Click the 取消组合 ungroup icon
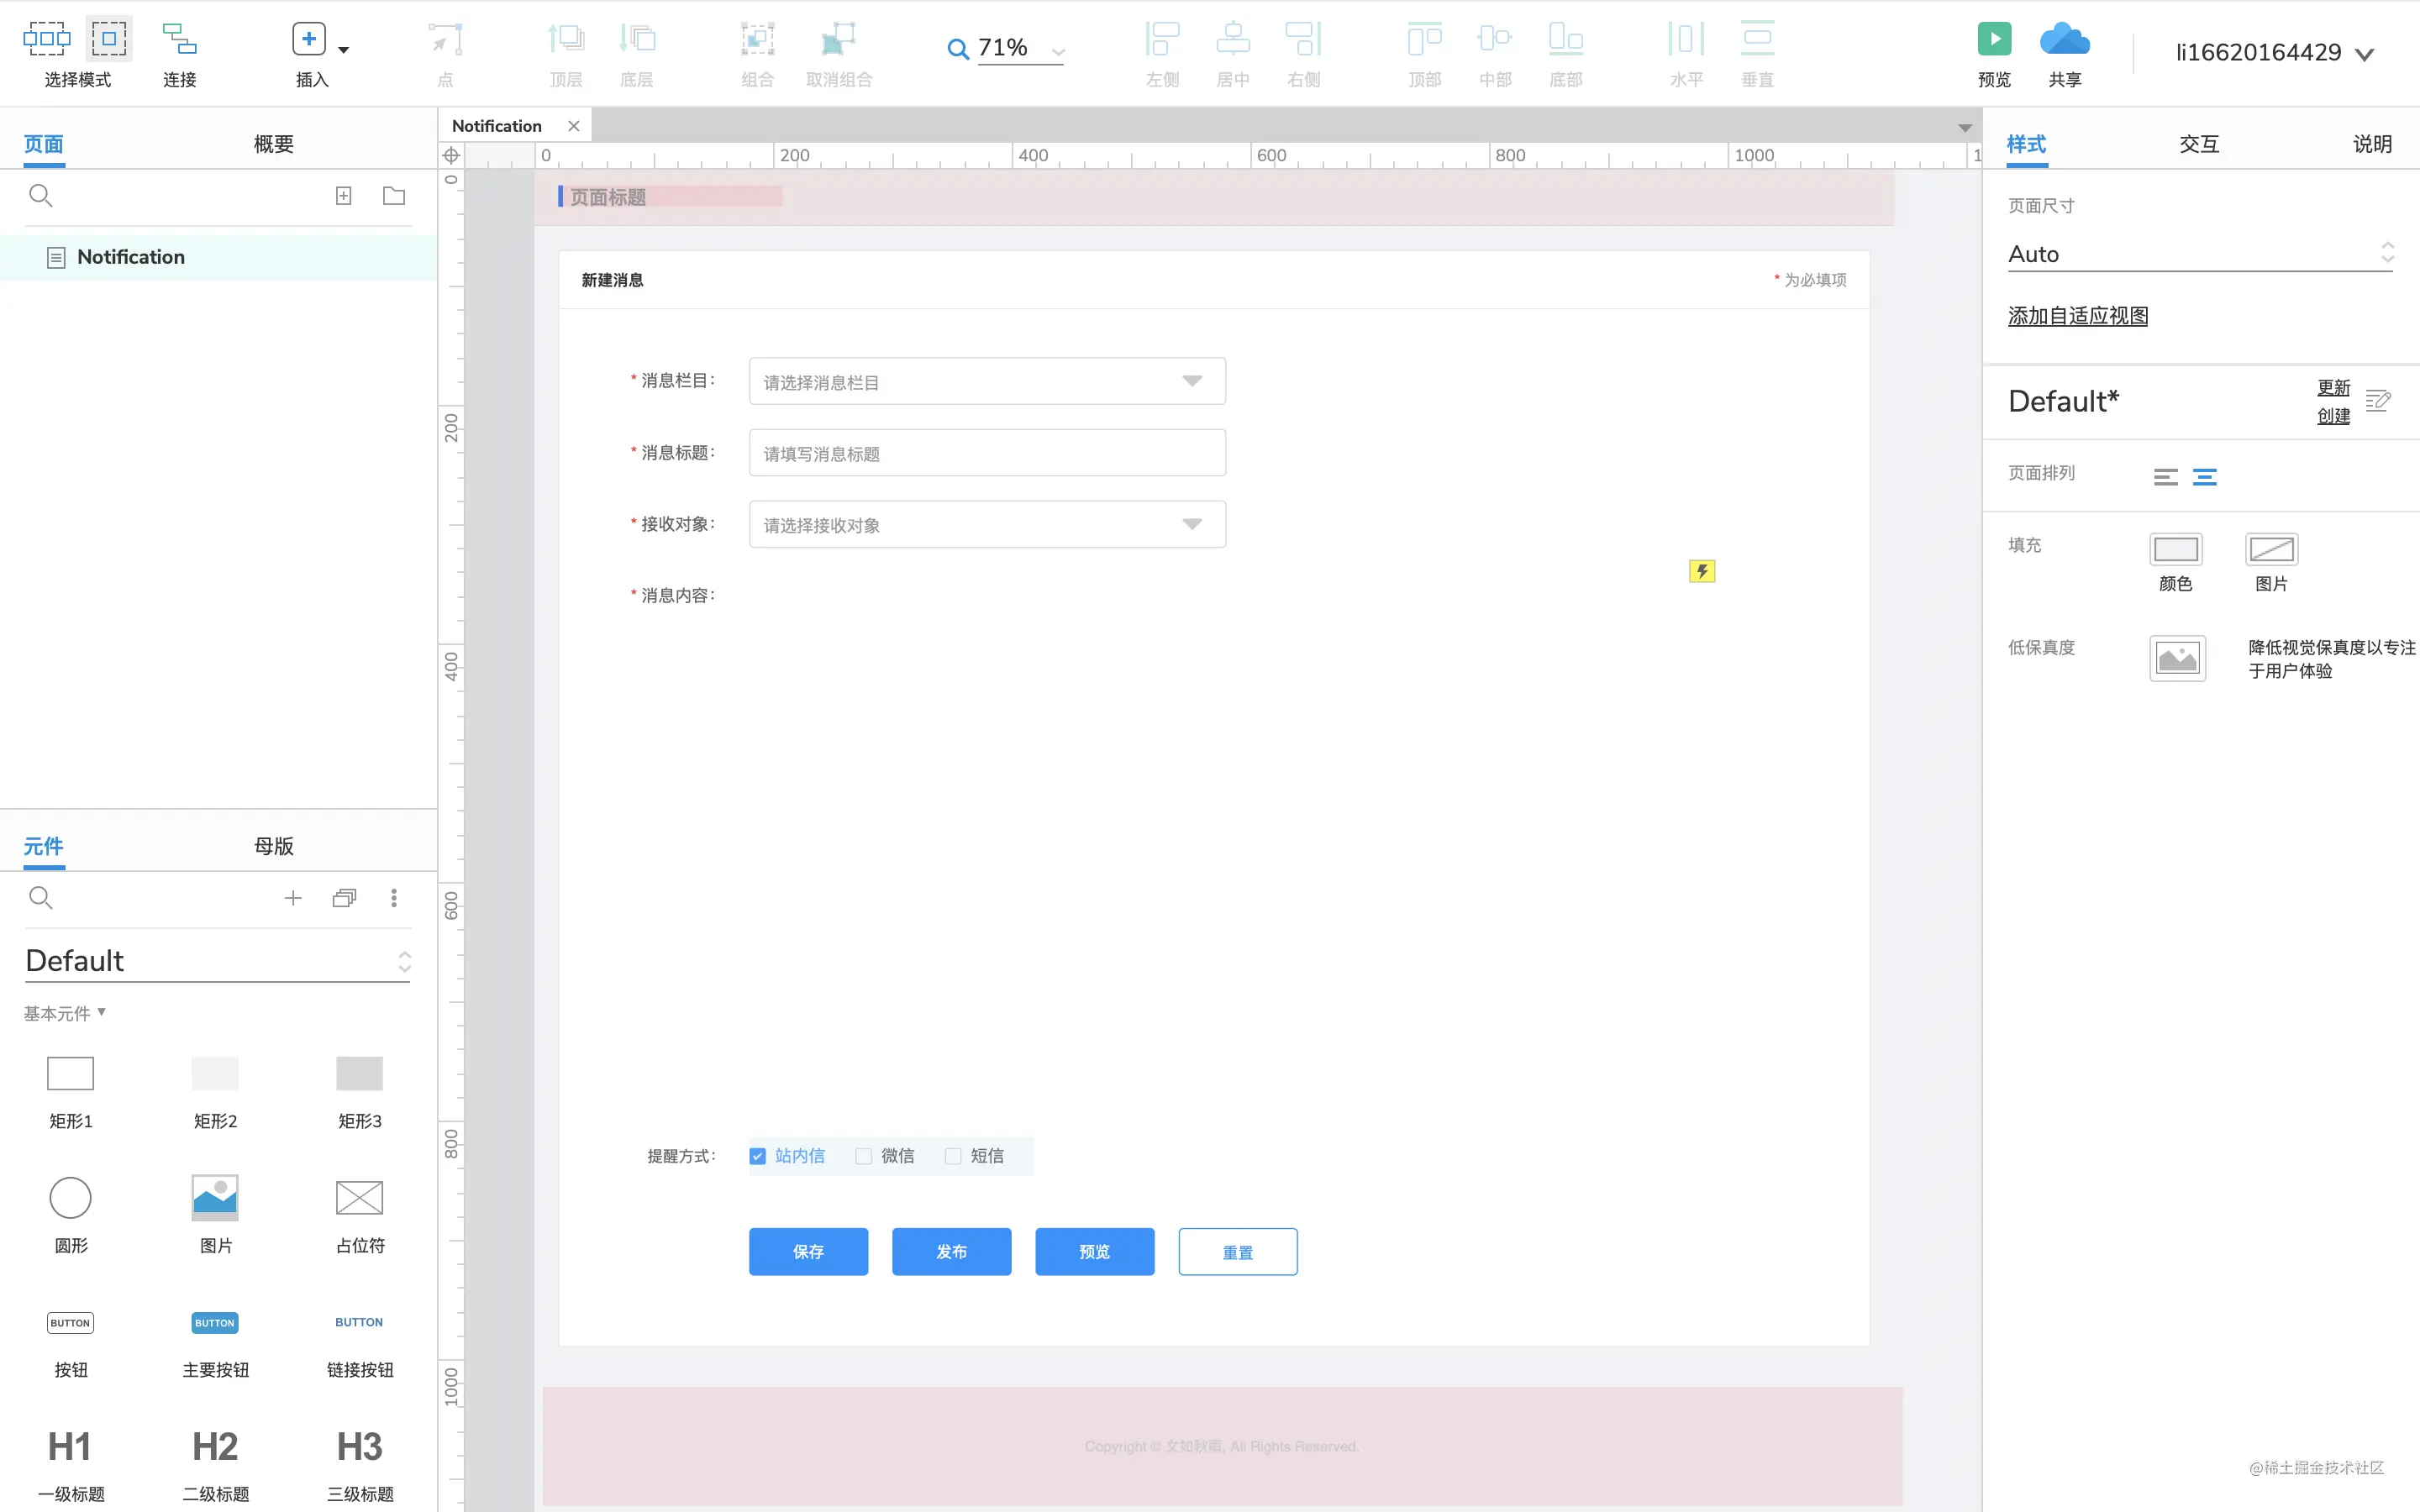Screen dimensions: 2420x1512 839,39
